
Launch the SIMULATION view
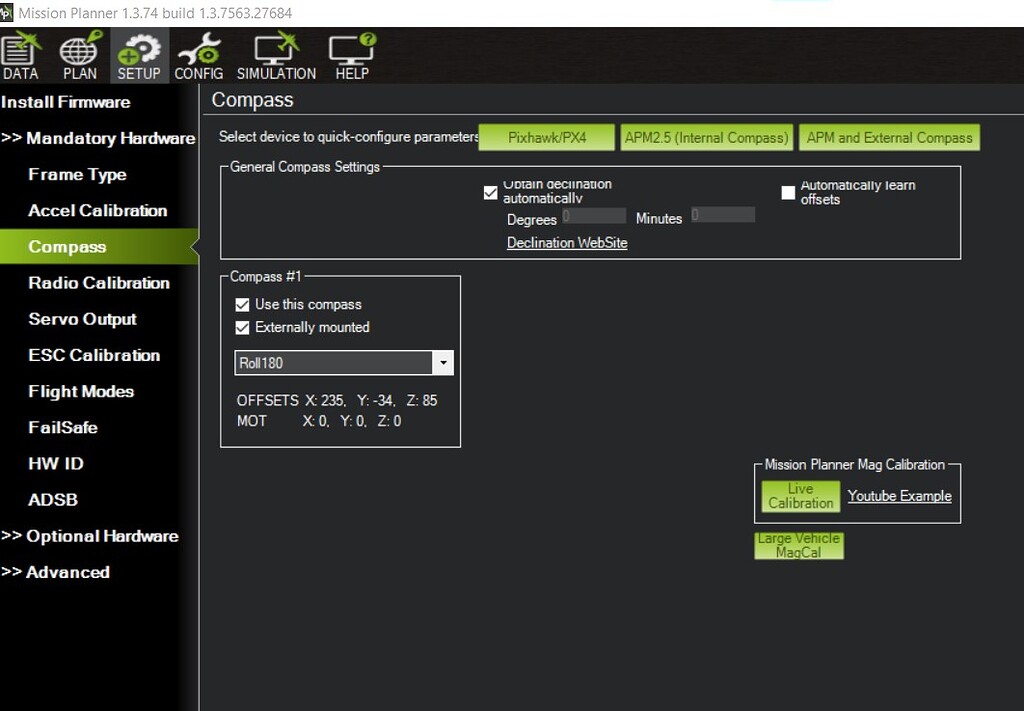(x=276, y=55)
